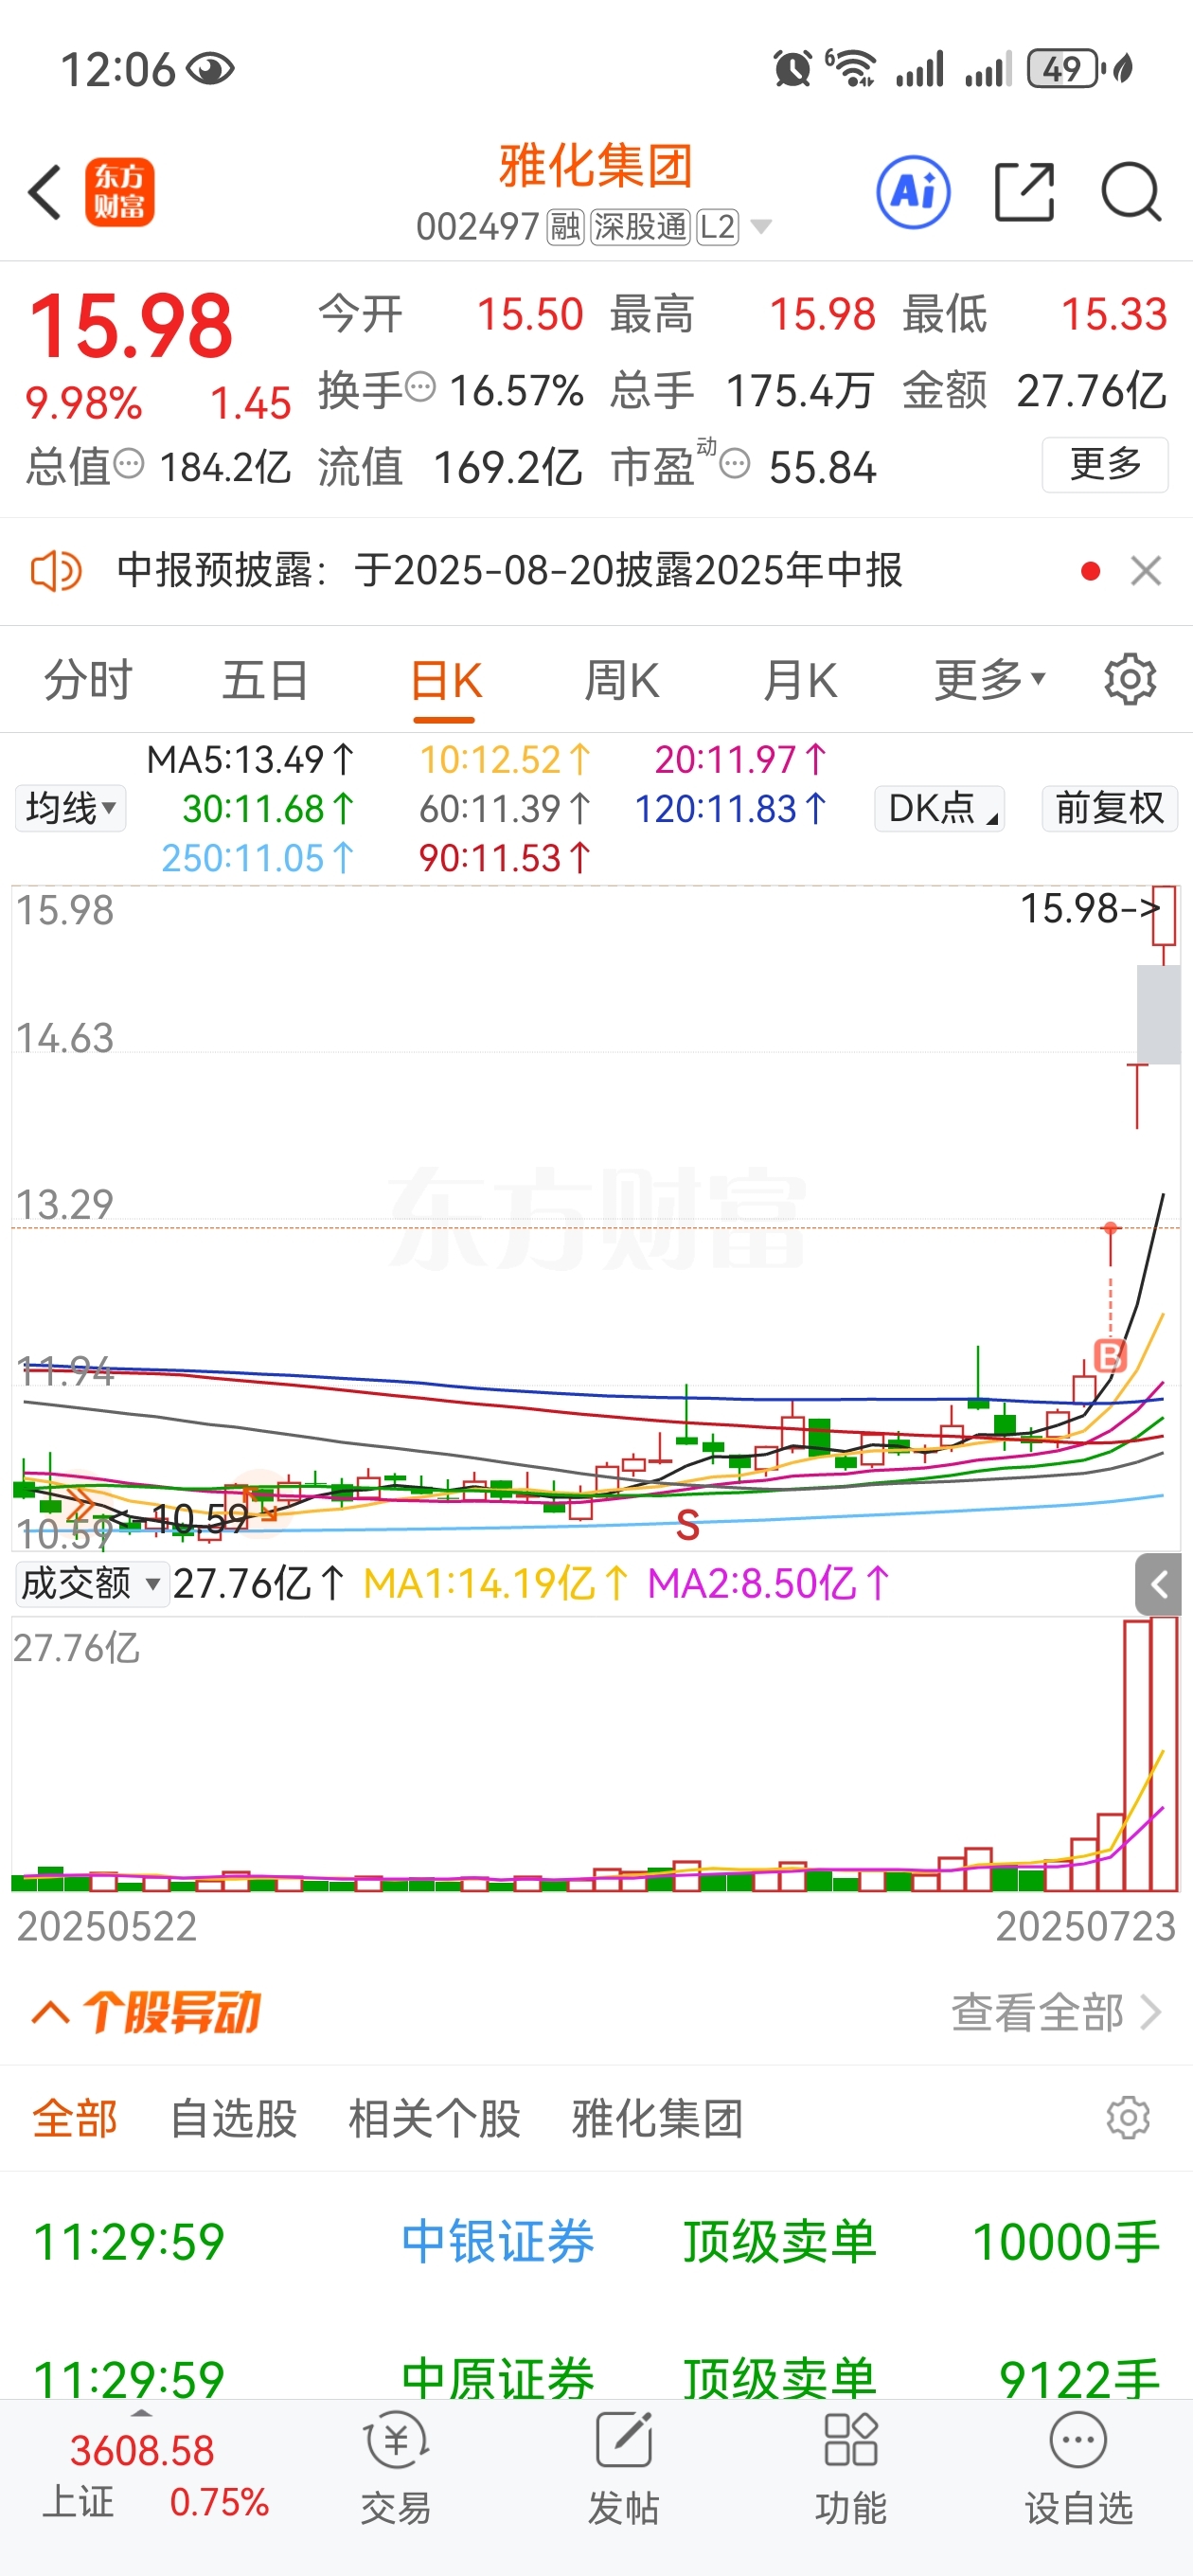
Task: Switch to 分时 chart tab
Action: (x=88, y=681)
